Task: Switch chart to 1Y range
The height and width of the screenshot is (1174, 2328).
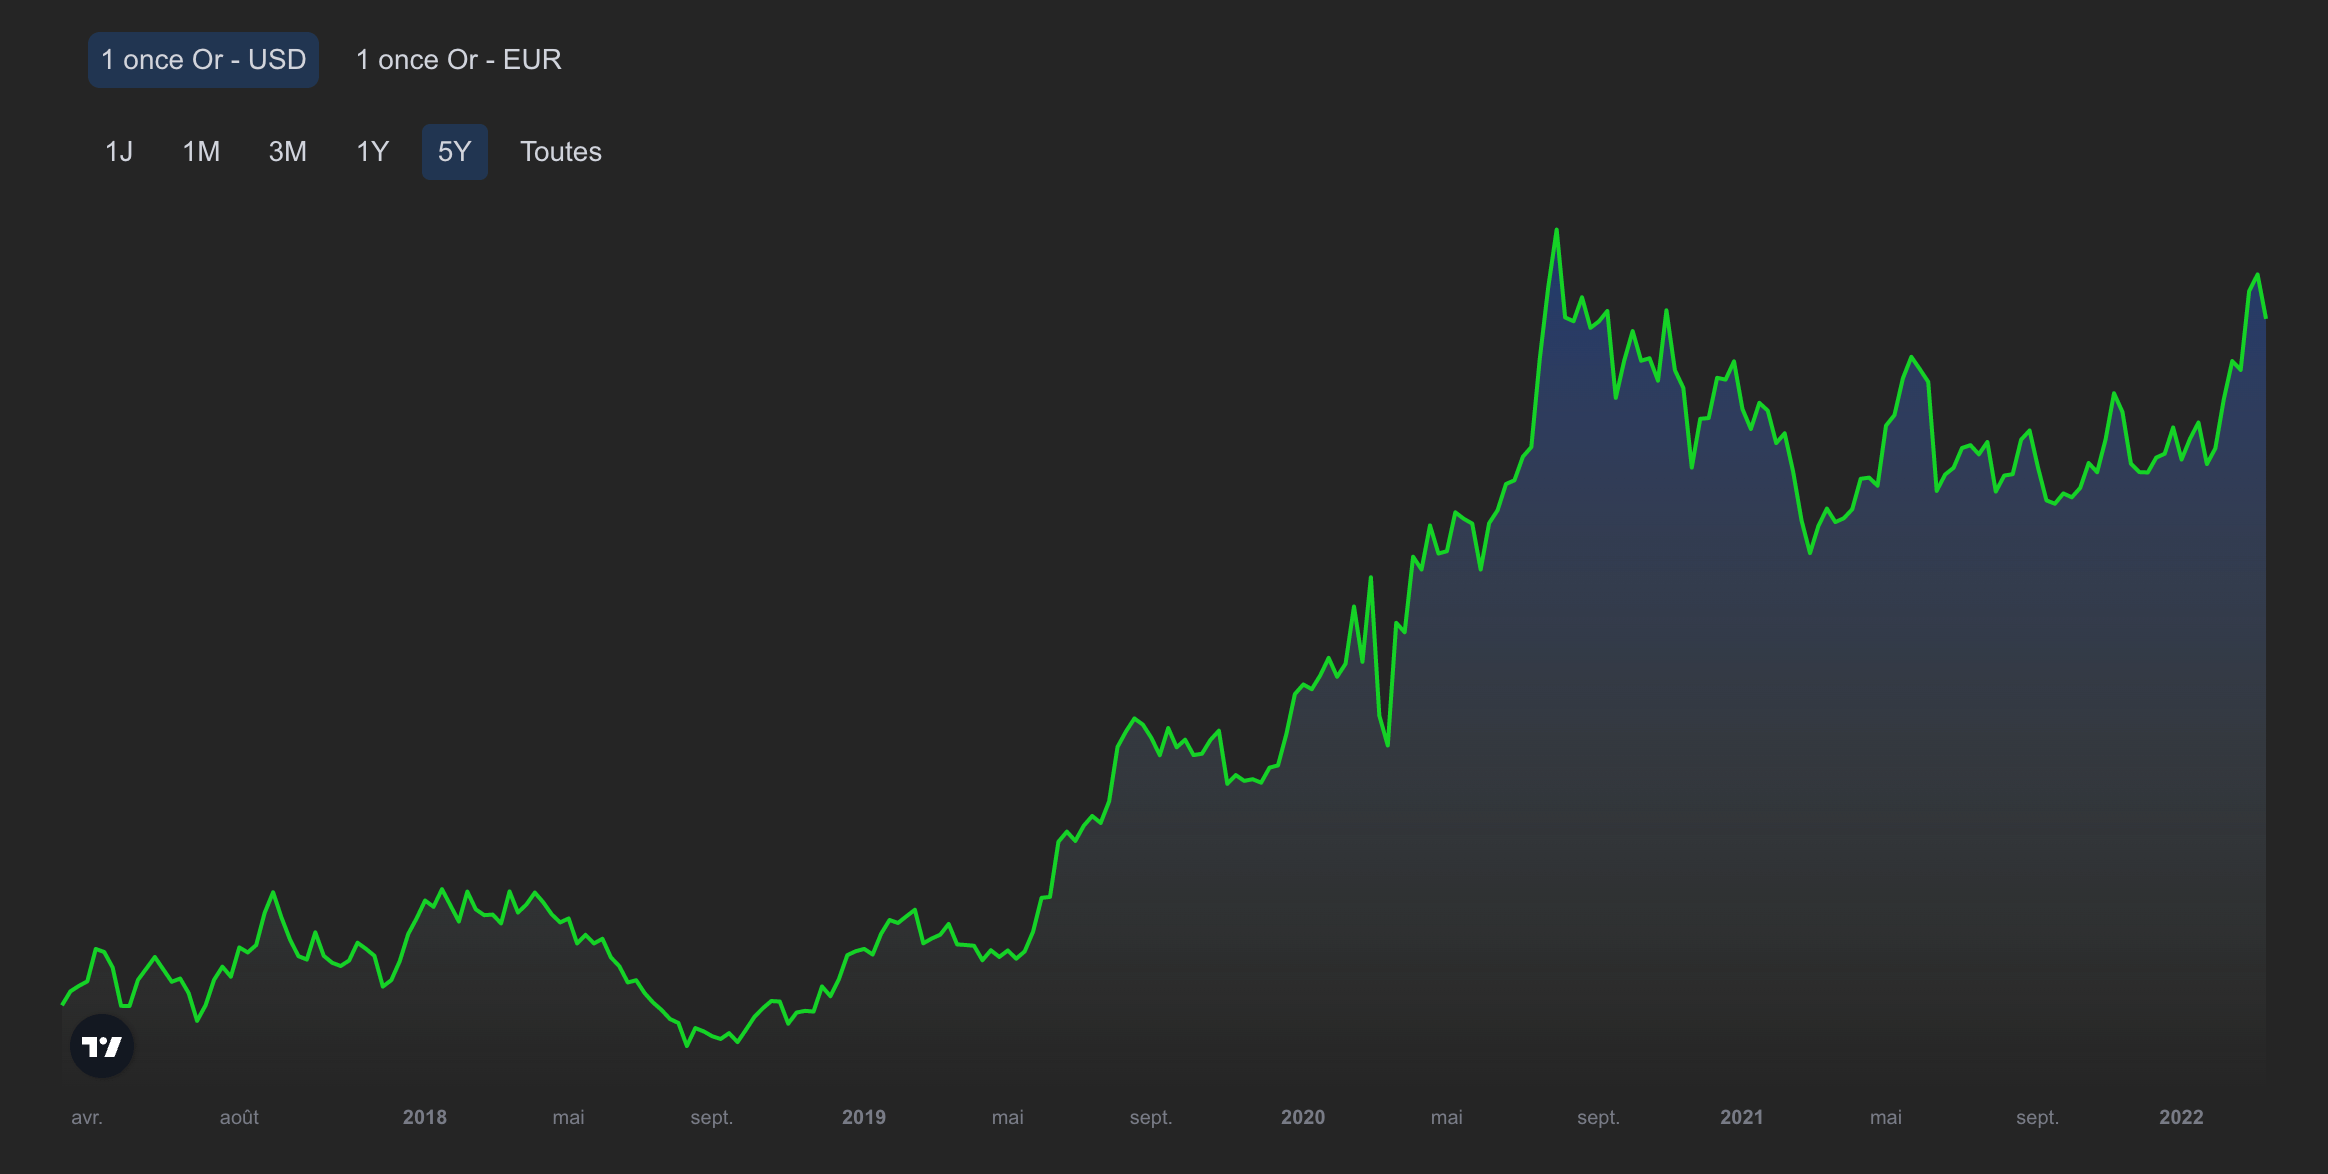Action: 372,152
